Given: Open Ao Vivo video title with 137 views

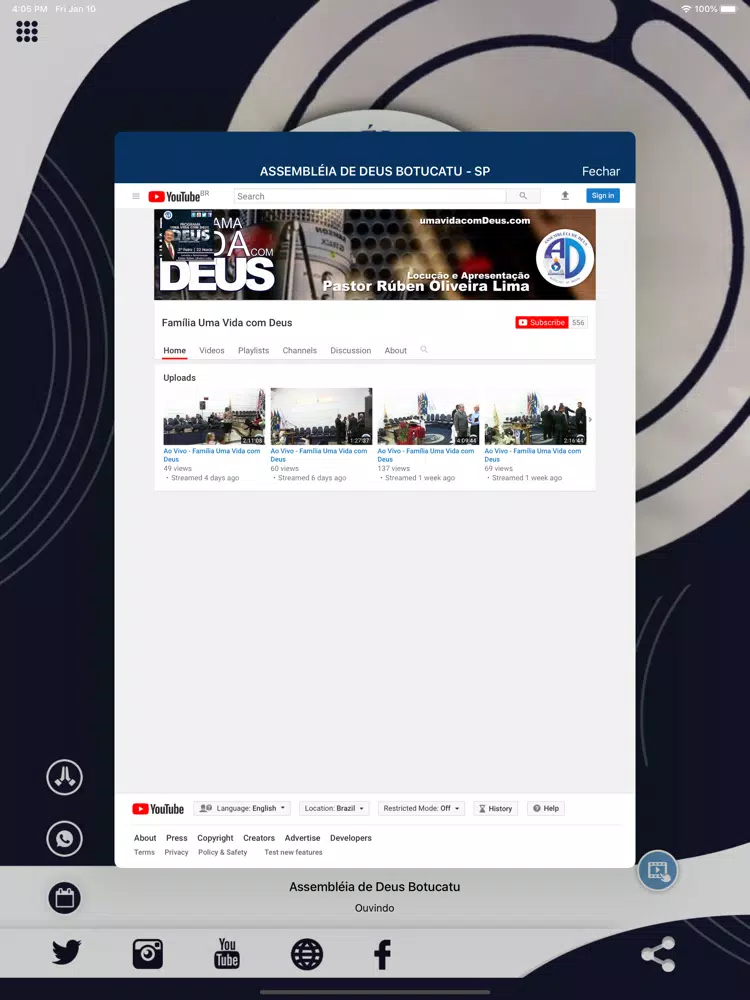Looking at the screenshot, I should [426, 455].
